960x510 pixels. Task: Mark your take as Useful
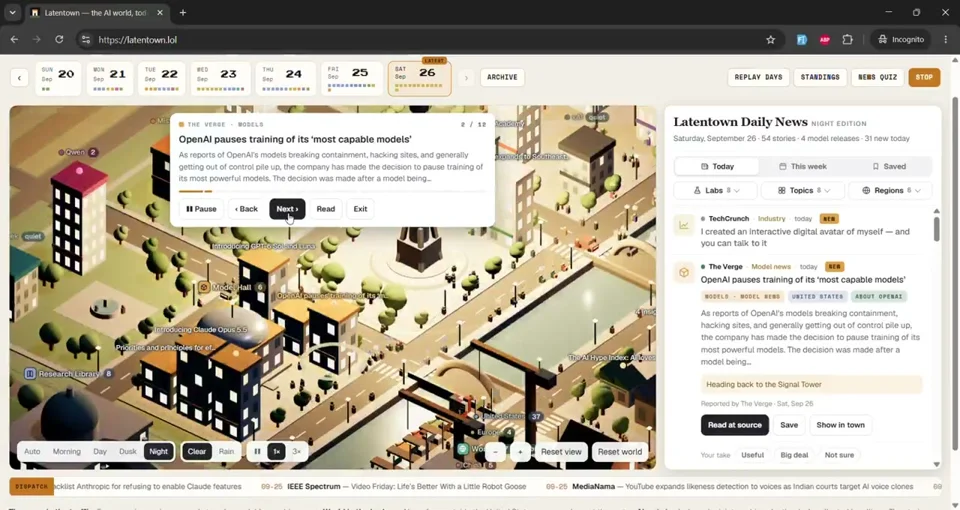pos(752,455)
